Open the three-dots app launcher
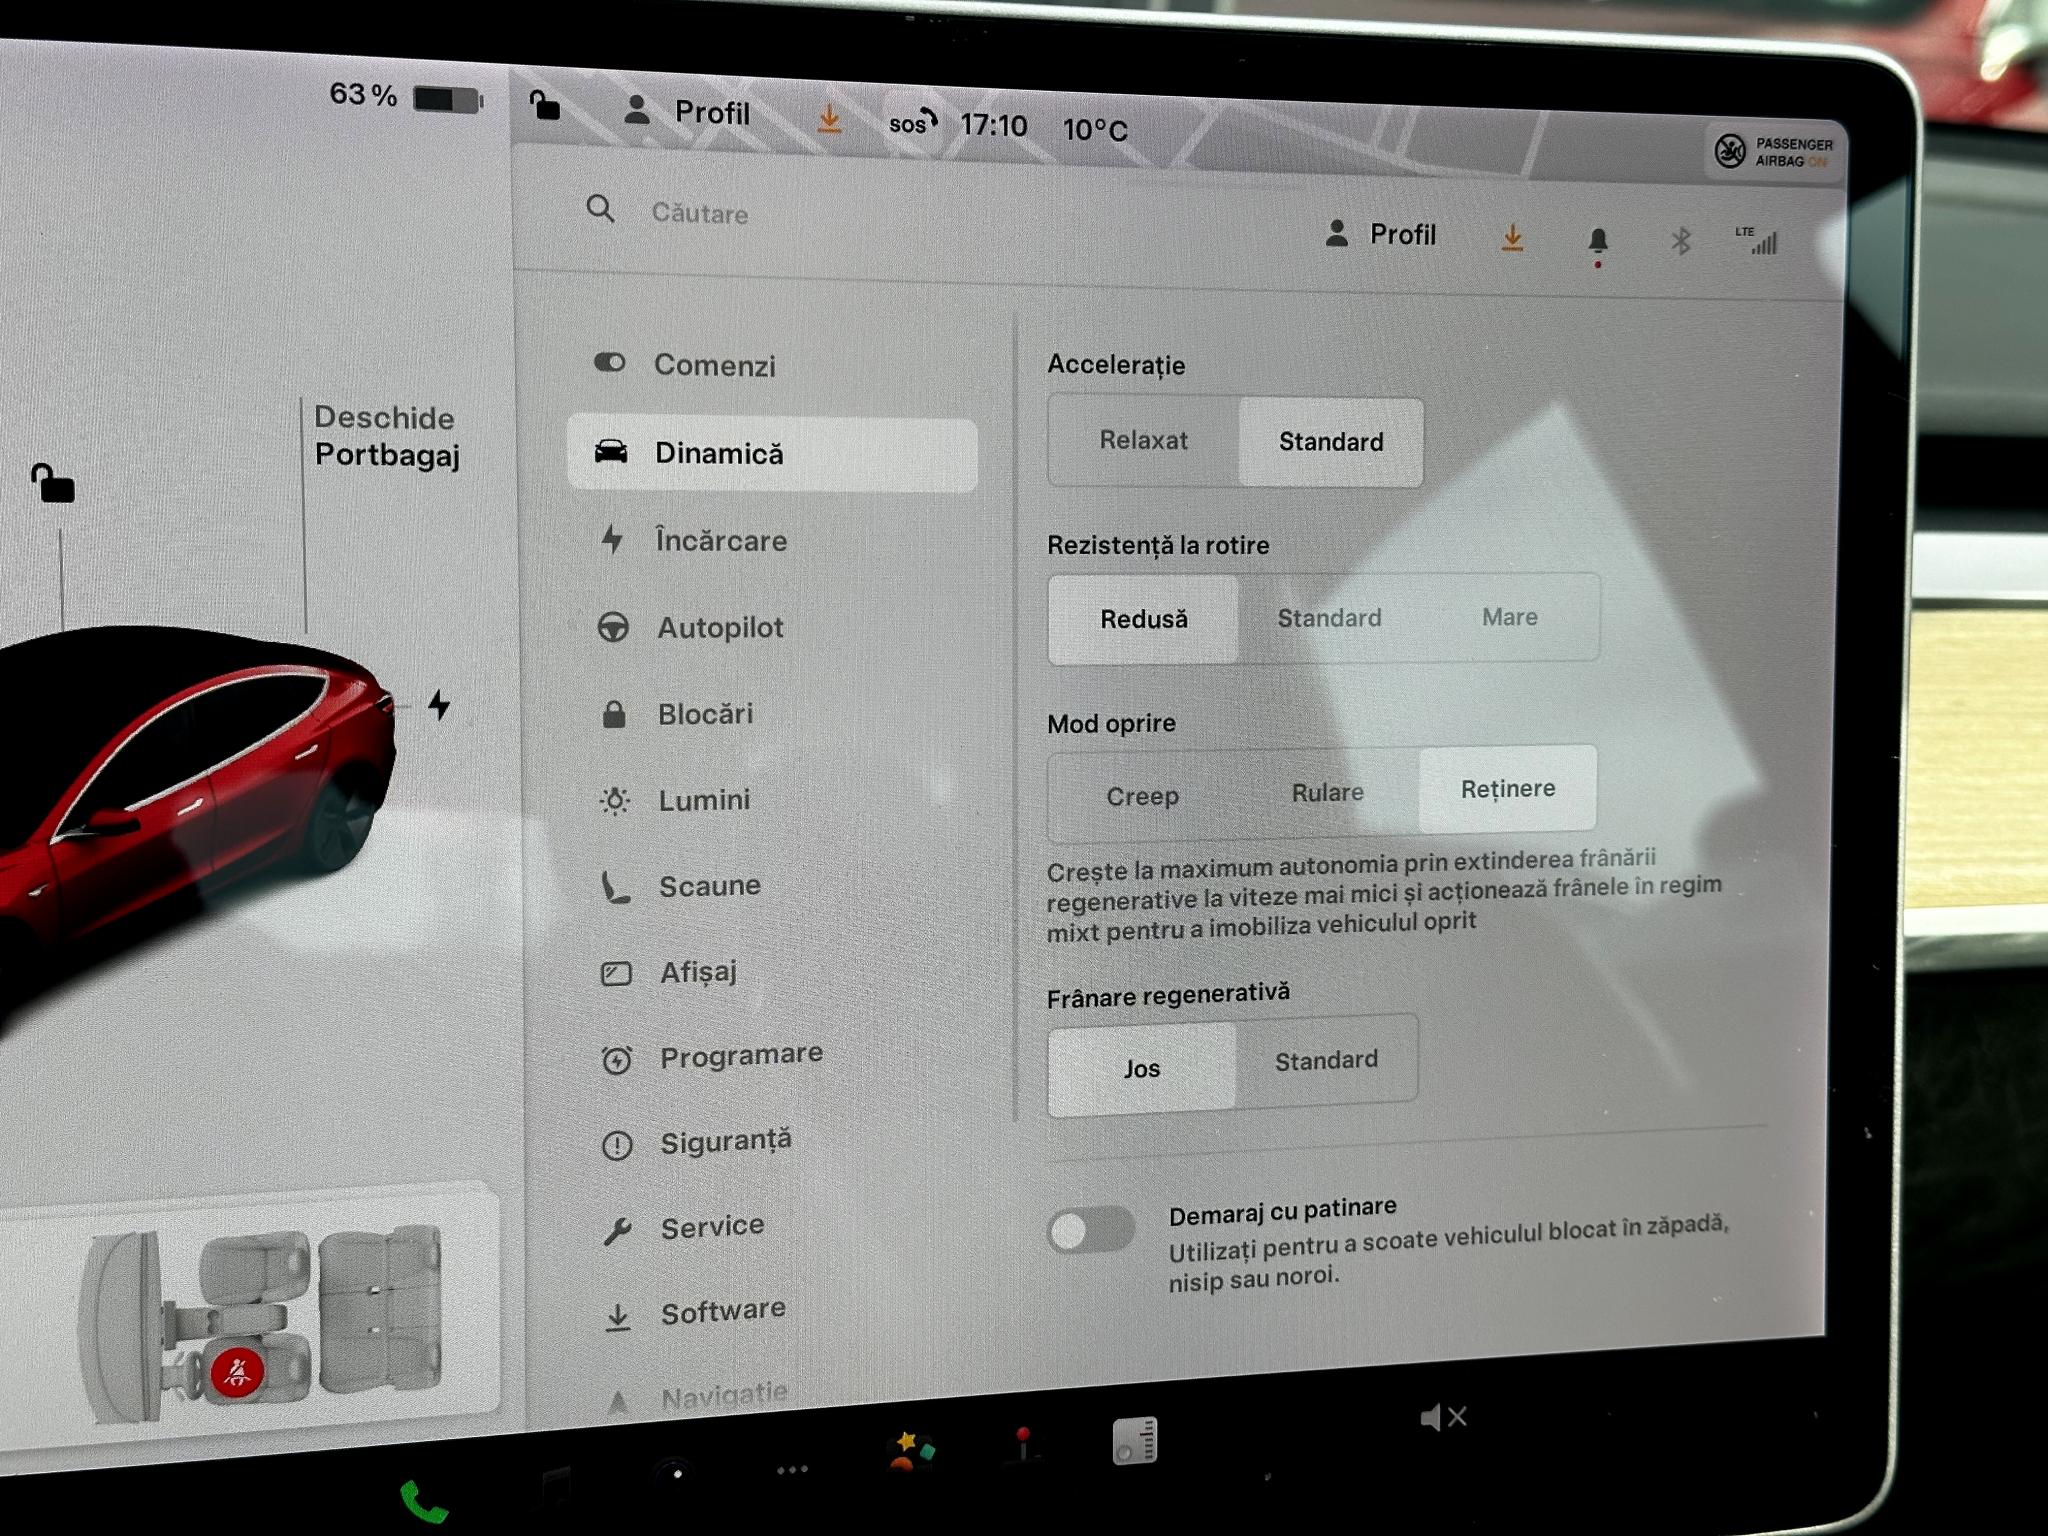The width and height of the screenshot is (2048, 1536). pyautogui.click(x=792, y=1469)
